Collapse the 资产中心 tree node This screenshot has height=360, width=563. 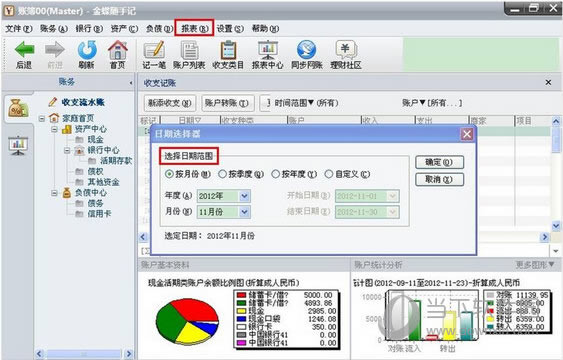54,129
